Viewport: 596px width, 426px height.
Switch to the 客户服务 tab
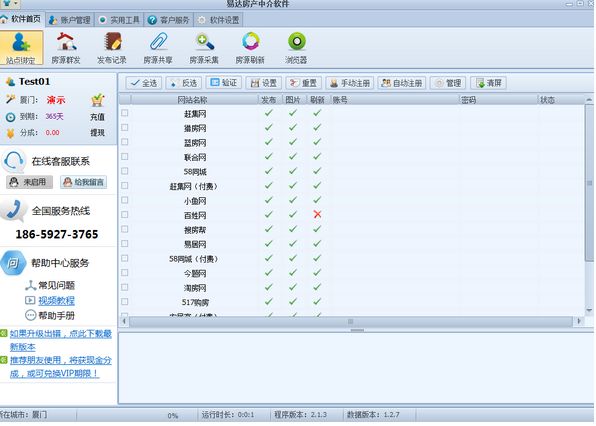pos(169,20)
